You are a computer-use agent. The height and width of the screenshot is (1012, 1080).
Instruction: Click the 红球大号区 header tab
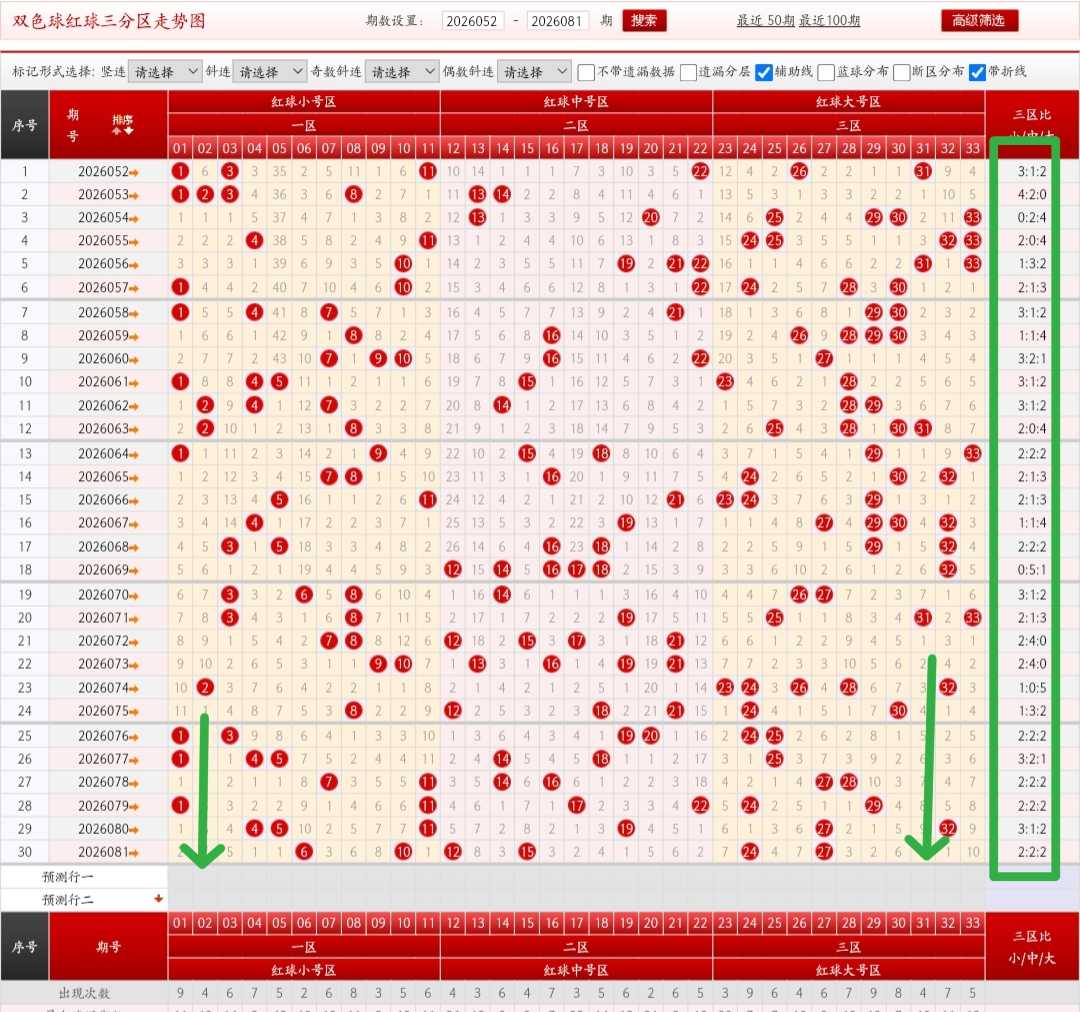[x=848, y=102]
